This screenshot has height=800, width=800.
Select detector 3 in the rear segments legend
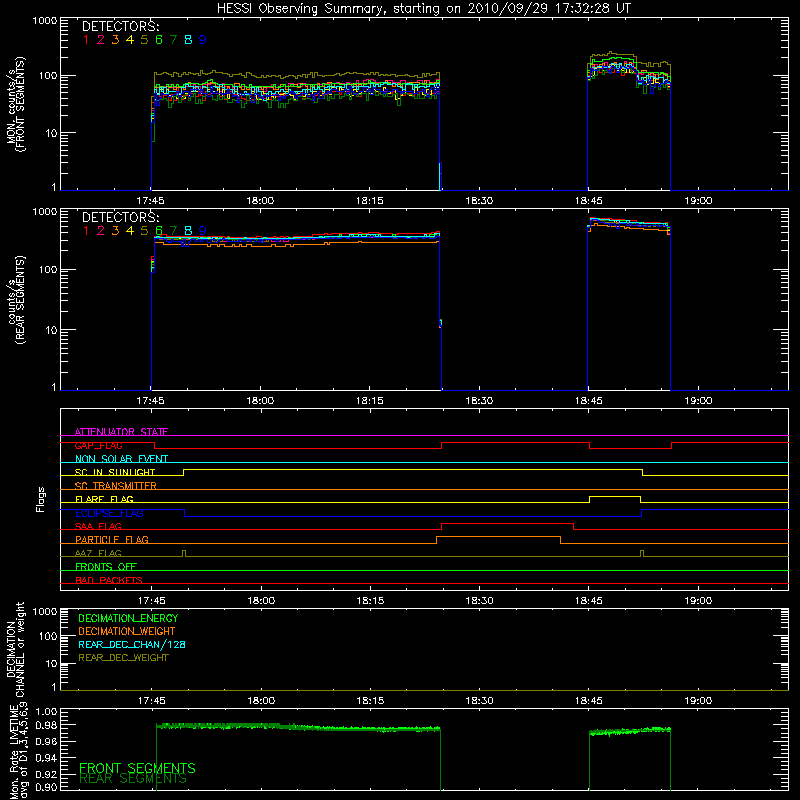(115, 231)
